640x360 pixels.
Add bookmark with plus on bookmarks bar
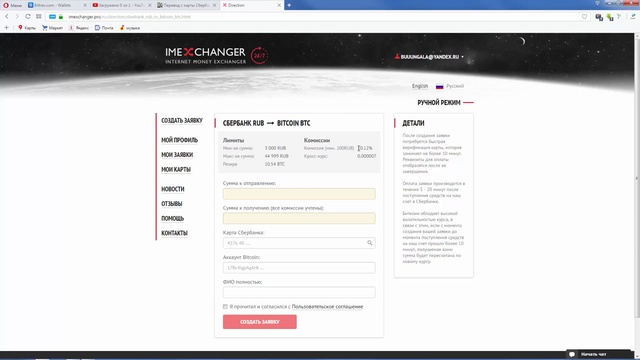(x=6, y=28)
